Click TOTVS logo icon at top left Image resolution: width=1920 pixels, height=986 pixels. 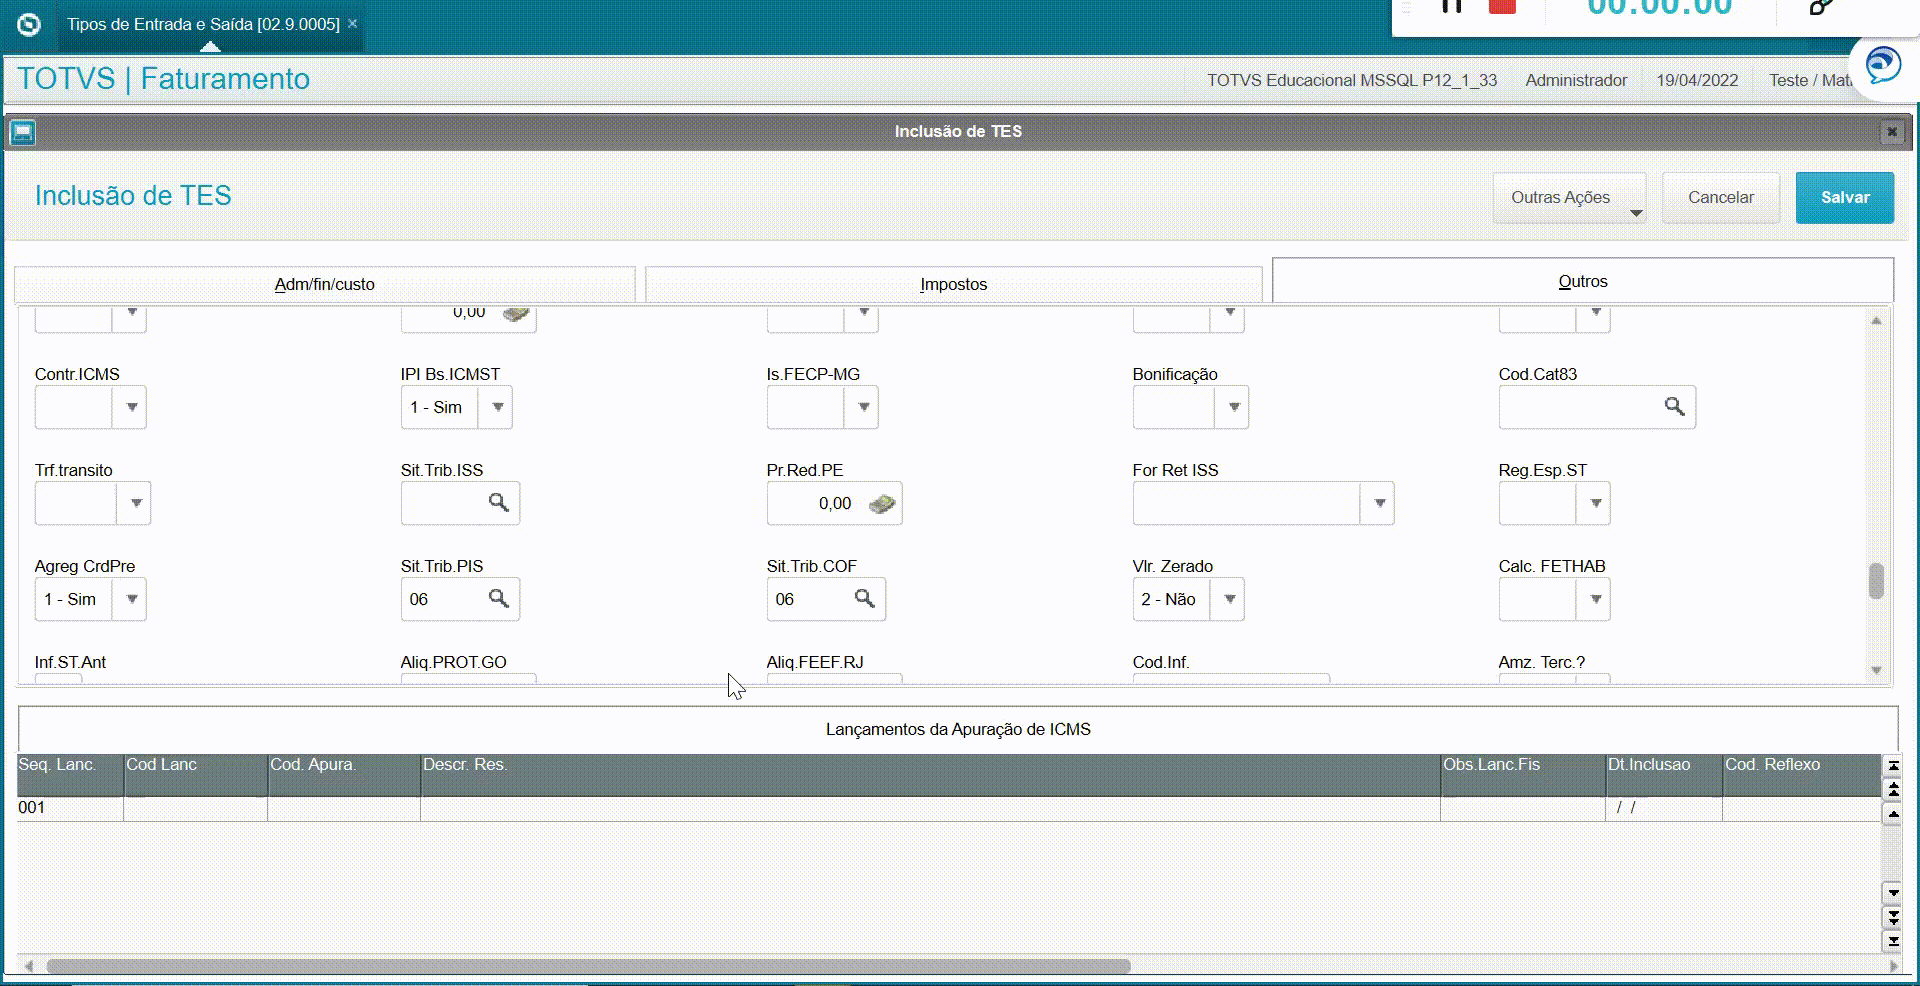(x=29, y=24)
